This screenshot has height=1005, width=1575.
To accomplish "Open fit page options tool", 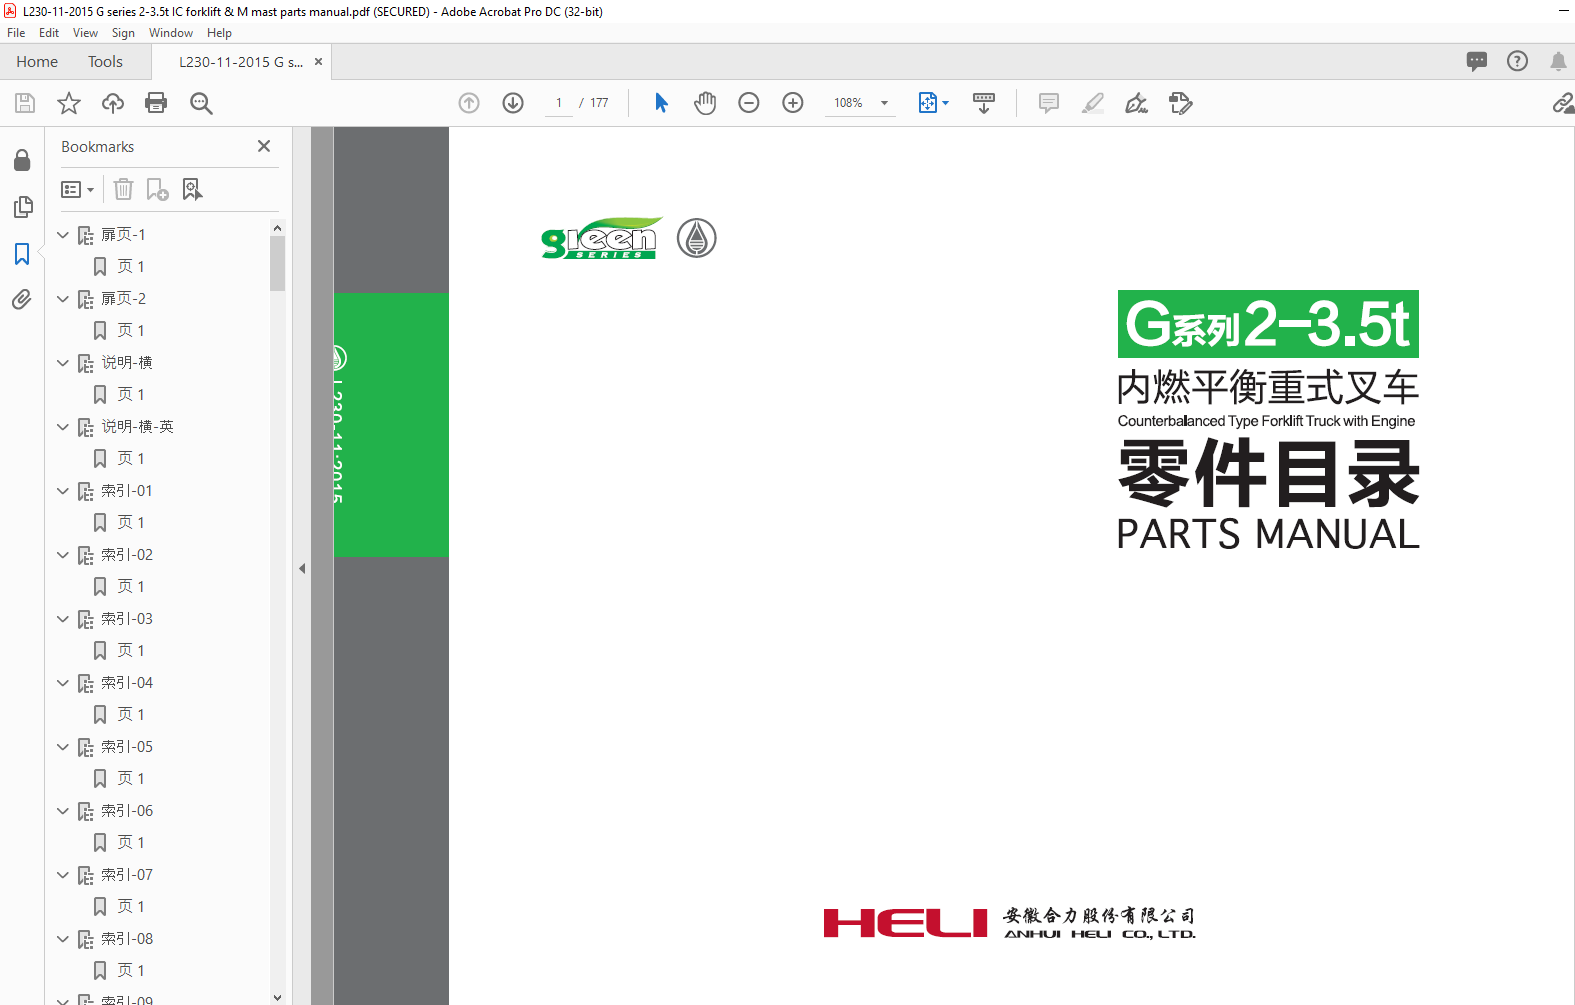I will click(933, 103).
